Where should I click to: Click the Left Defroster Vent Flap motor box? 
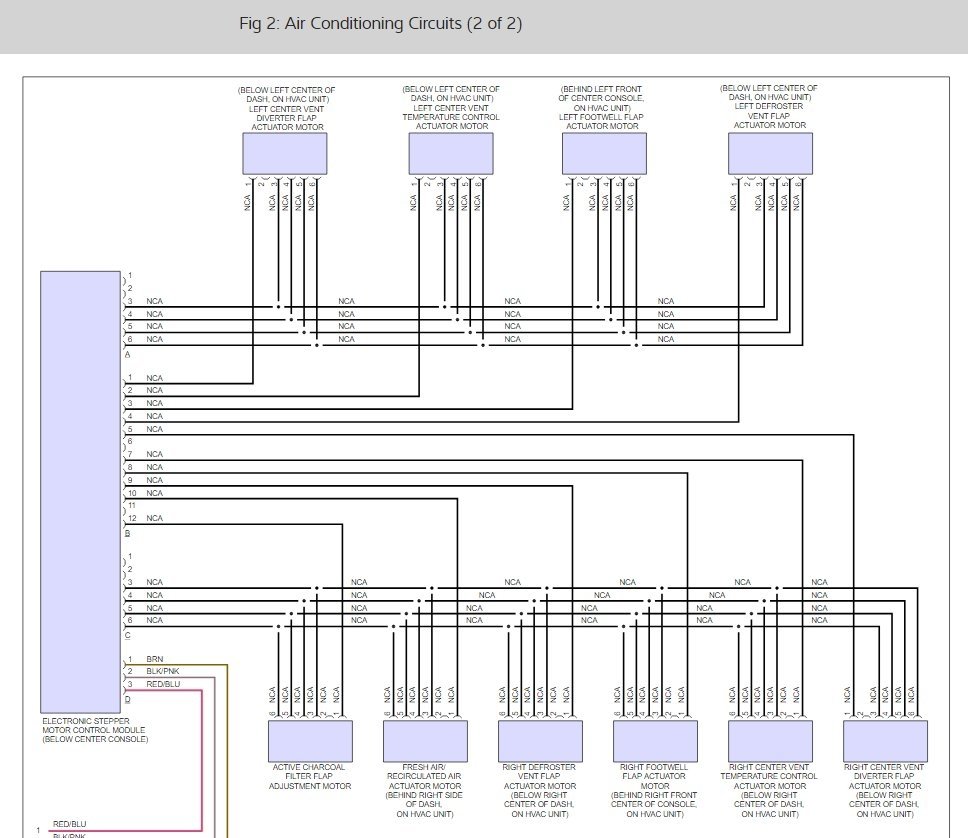(770, 153)
